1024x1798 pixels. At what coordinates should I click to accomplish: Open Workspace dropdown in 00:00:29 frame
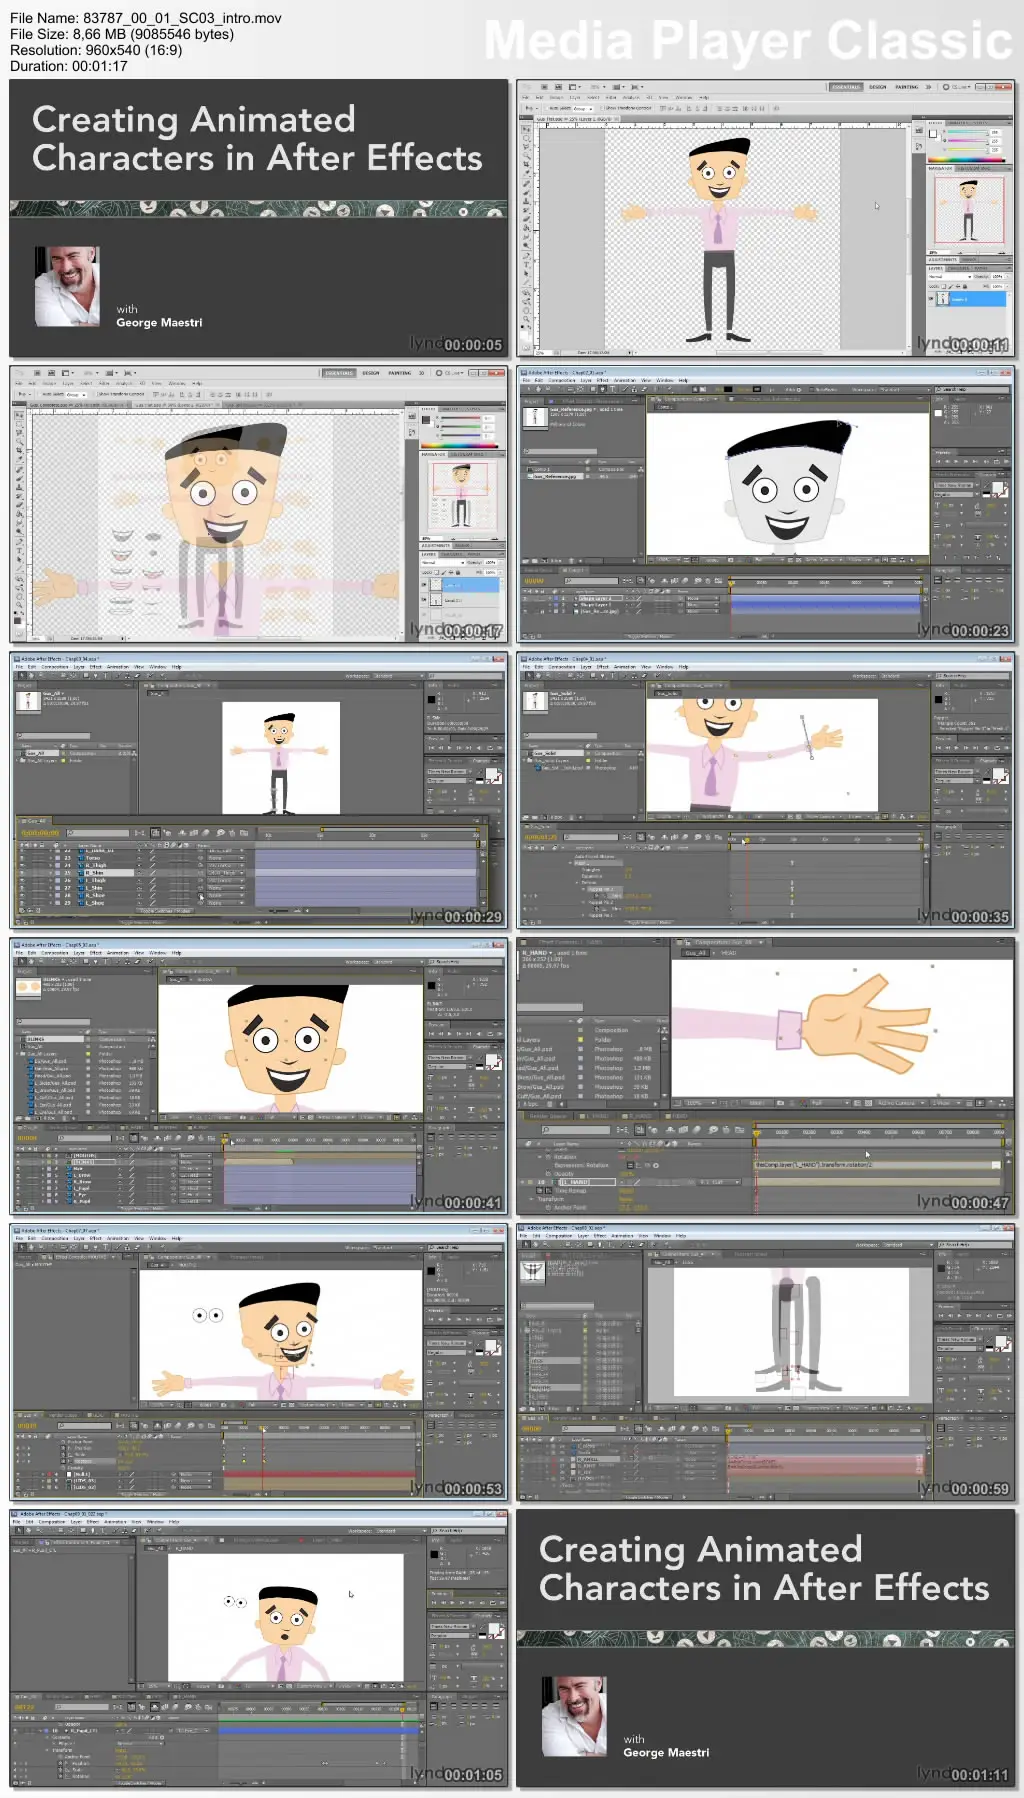point(398,675)
